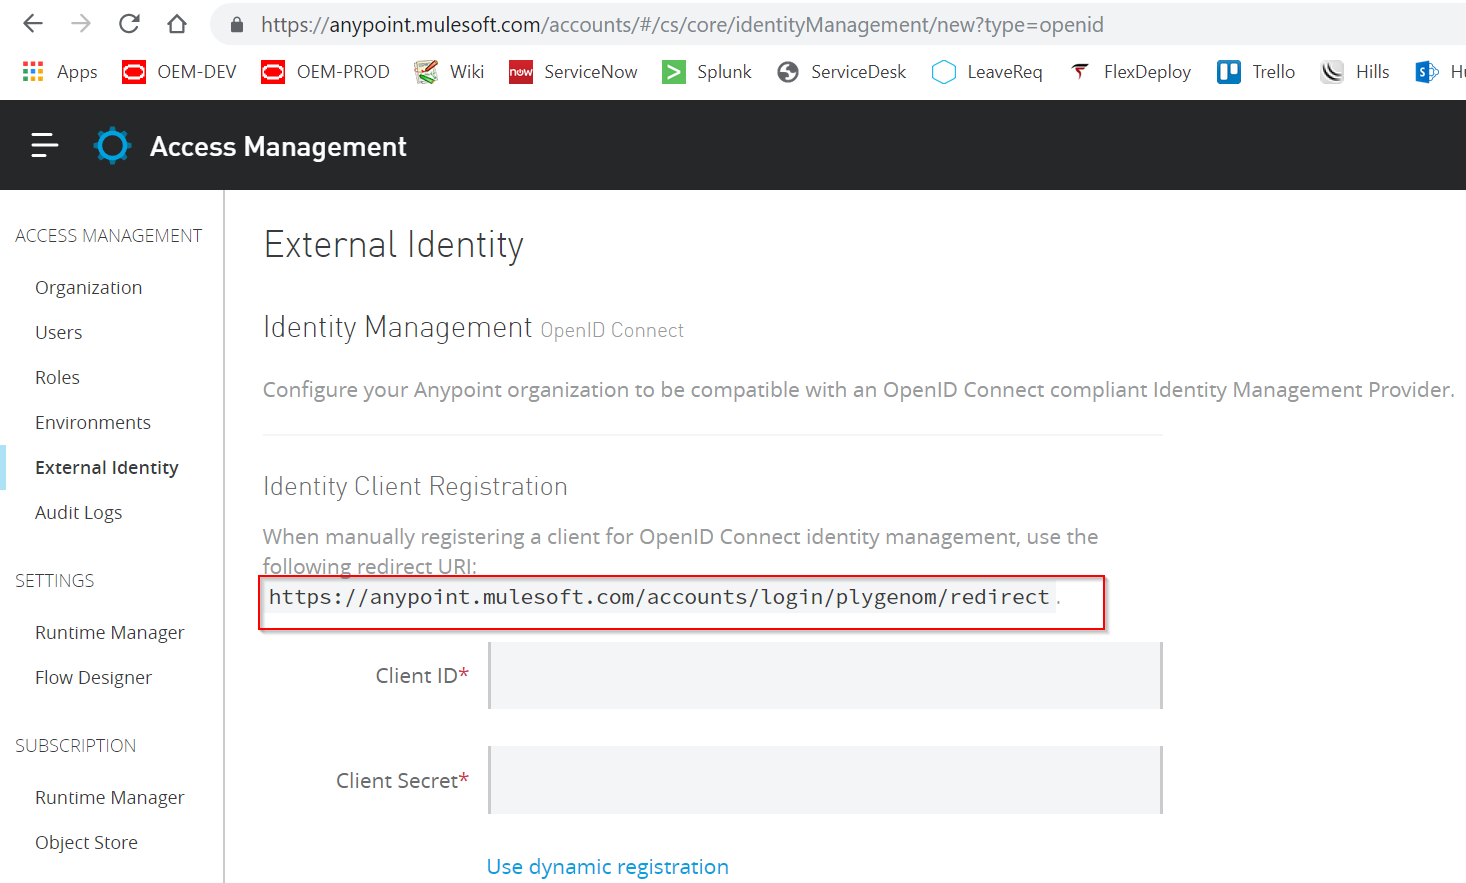Open the ServiceNow bookmark
The width and height of the screenshot is (1466, 883).
pos(573,72)
